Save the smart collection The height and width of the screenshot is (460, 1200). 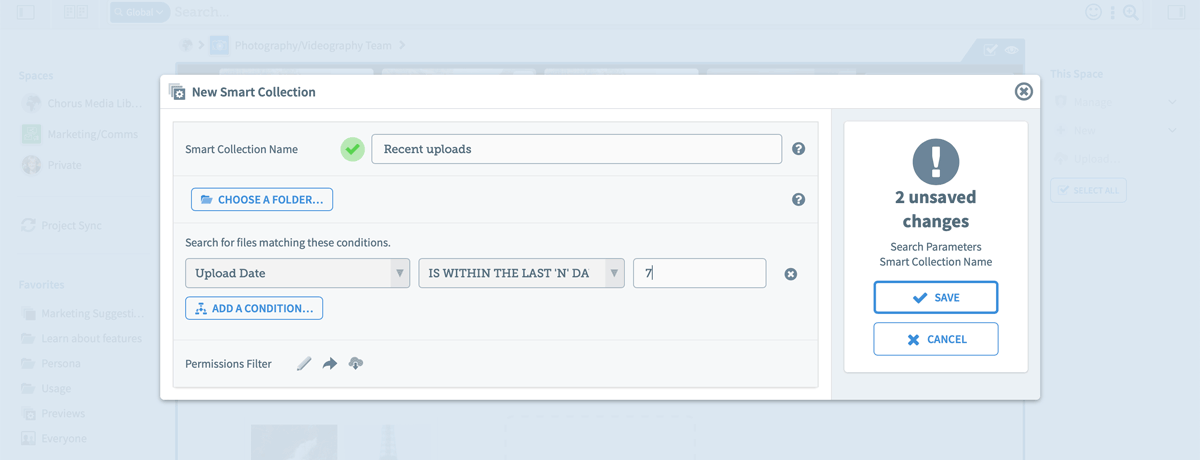coord(935,298)
